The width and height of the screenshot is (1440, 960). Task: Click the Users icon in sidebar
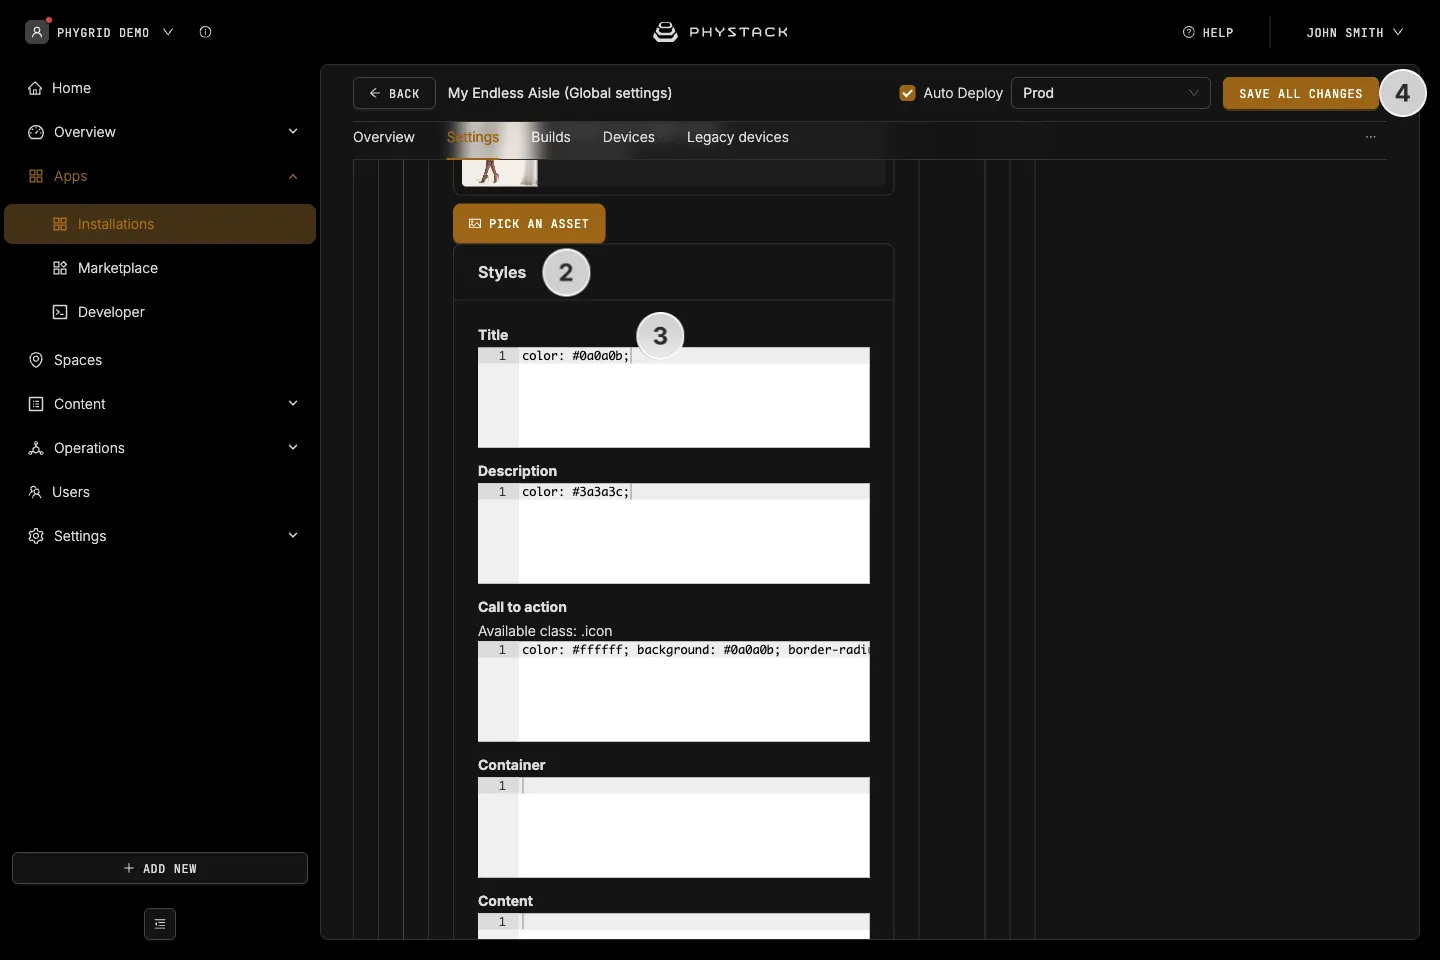(x=35, y=492)
